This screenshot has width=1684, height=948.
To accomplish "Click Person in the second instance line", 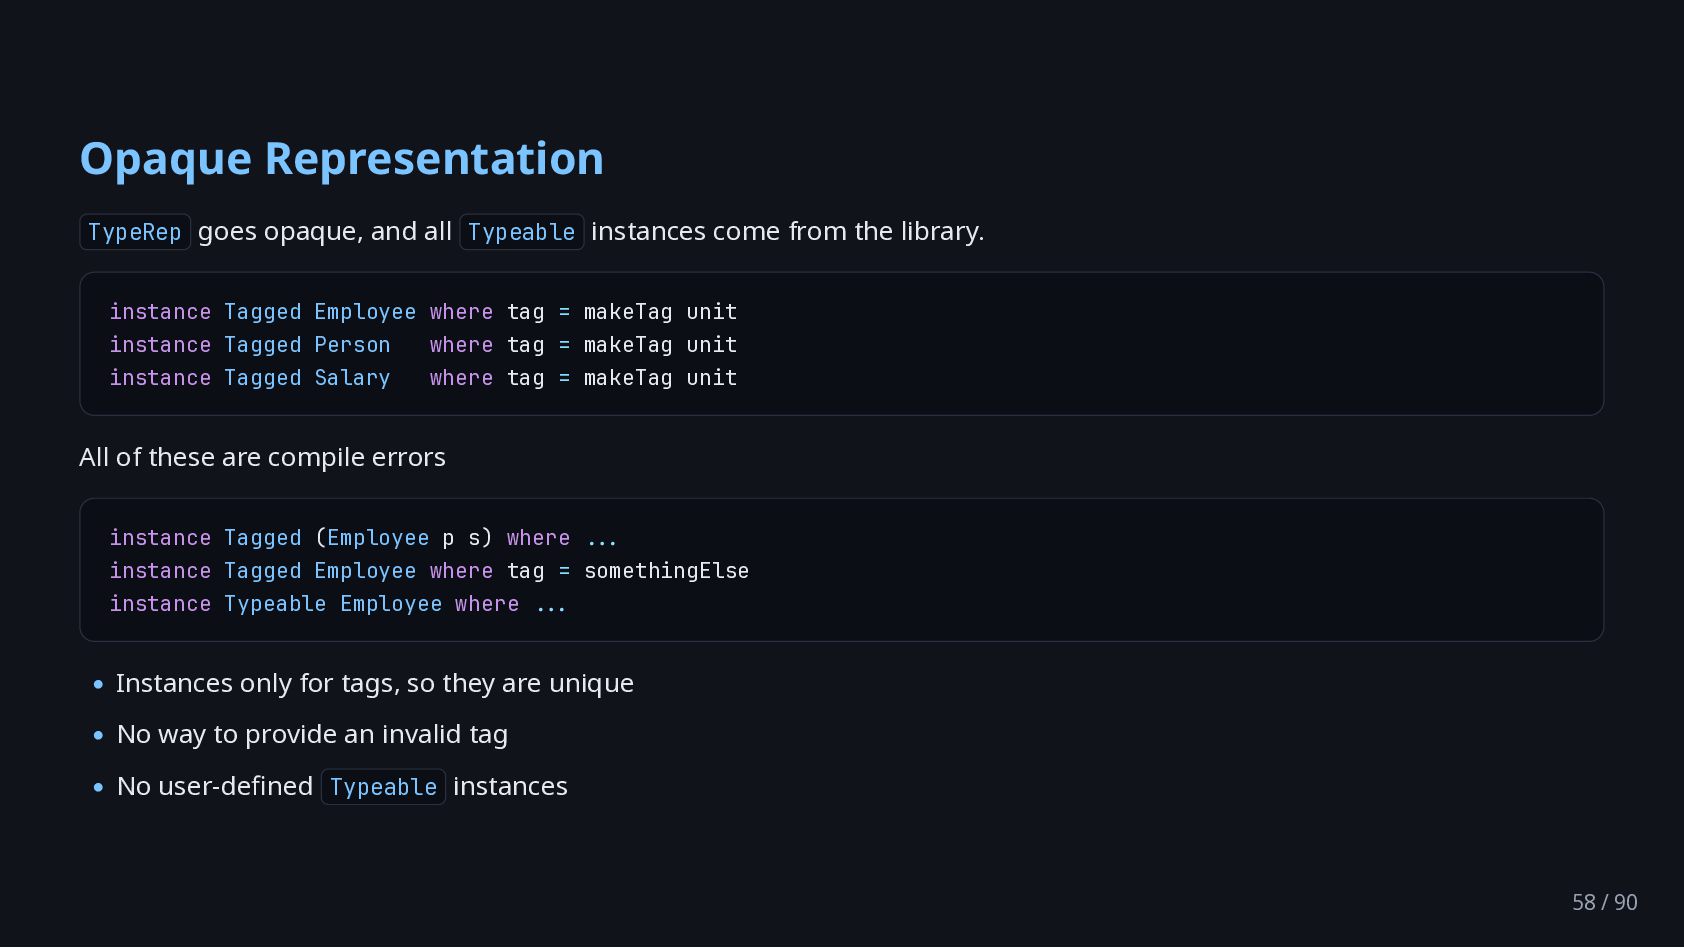I will click(x=352, y=345).
